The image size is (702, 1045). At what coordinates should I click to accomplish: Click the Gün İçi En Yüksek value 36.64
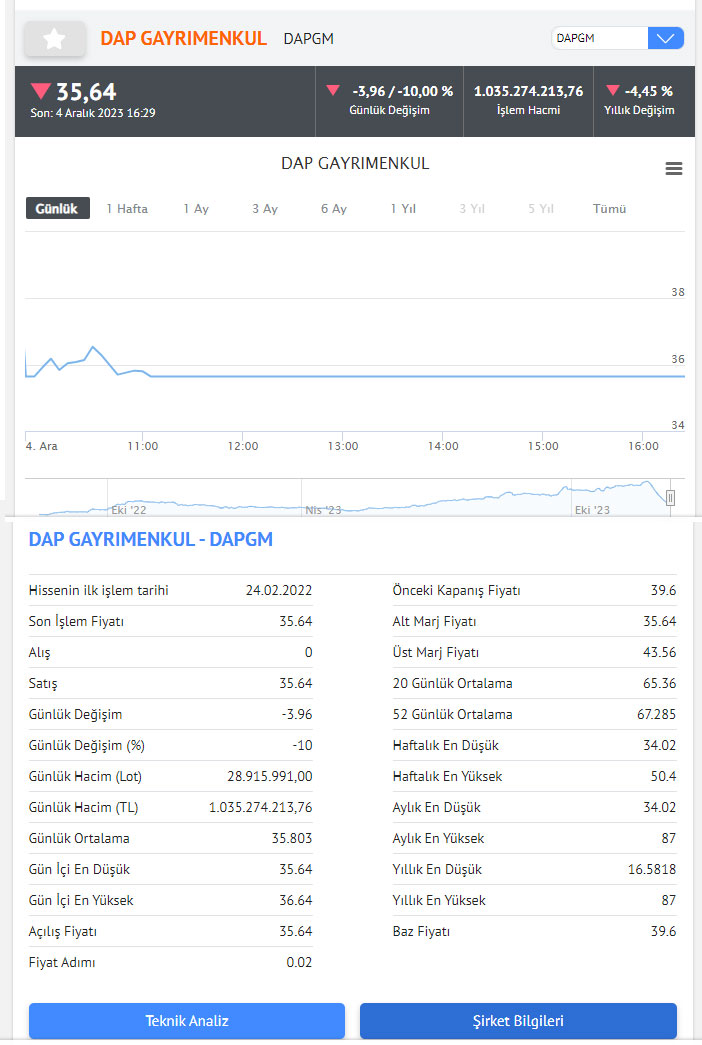(295, 900)
